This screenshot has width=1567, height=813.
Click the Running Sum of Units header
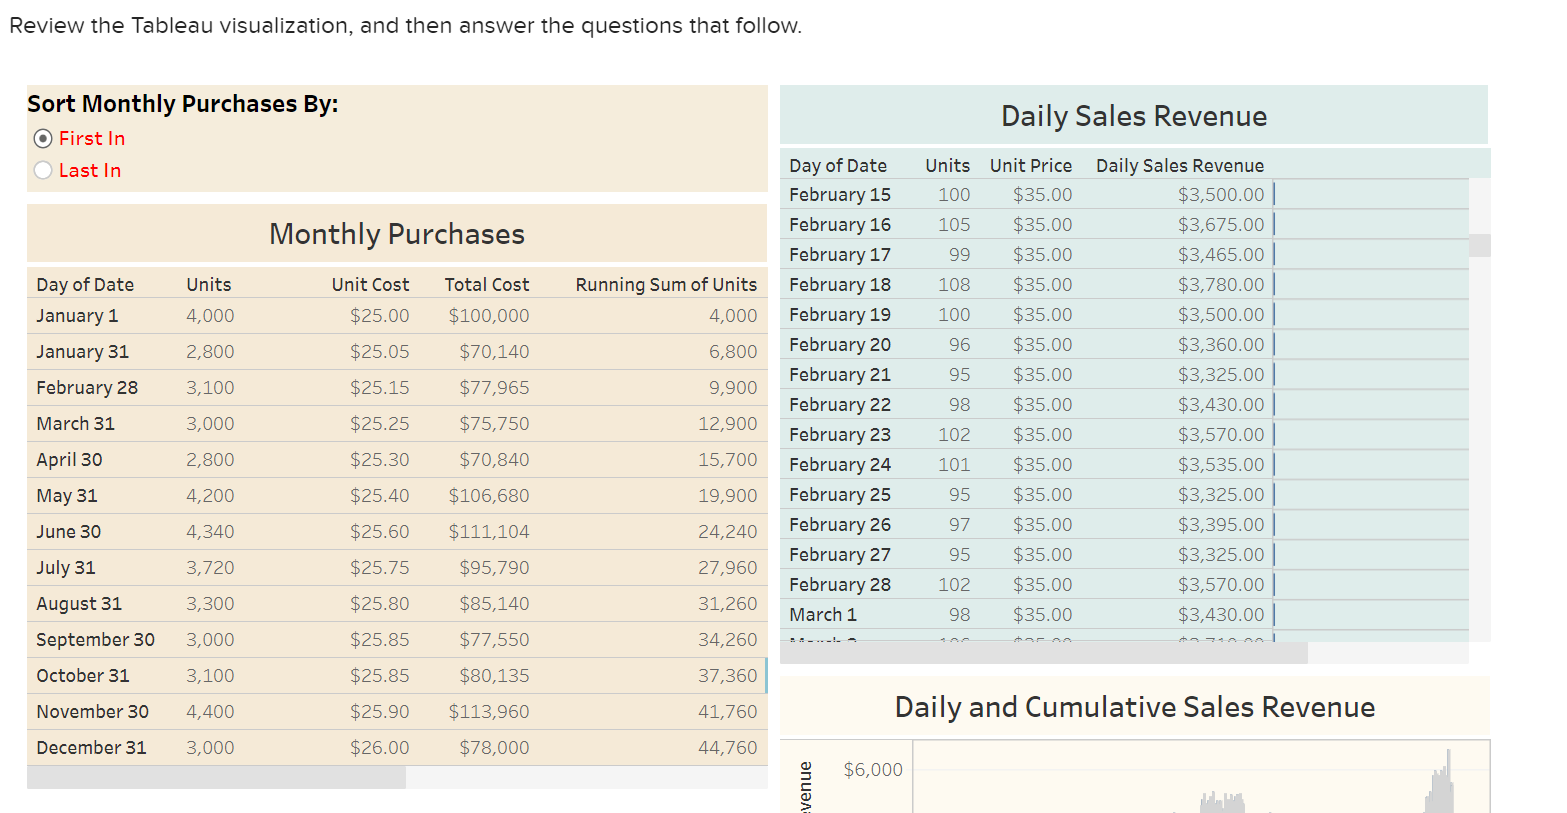click(665, 284)
